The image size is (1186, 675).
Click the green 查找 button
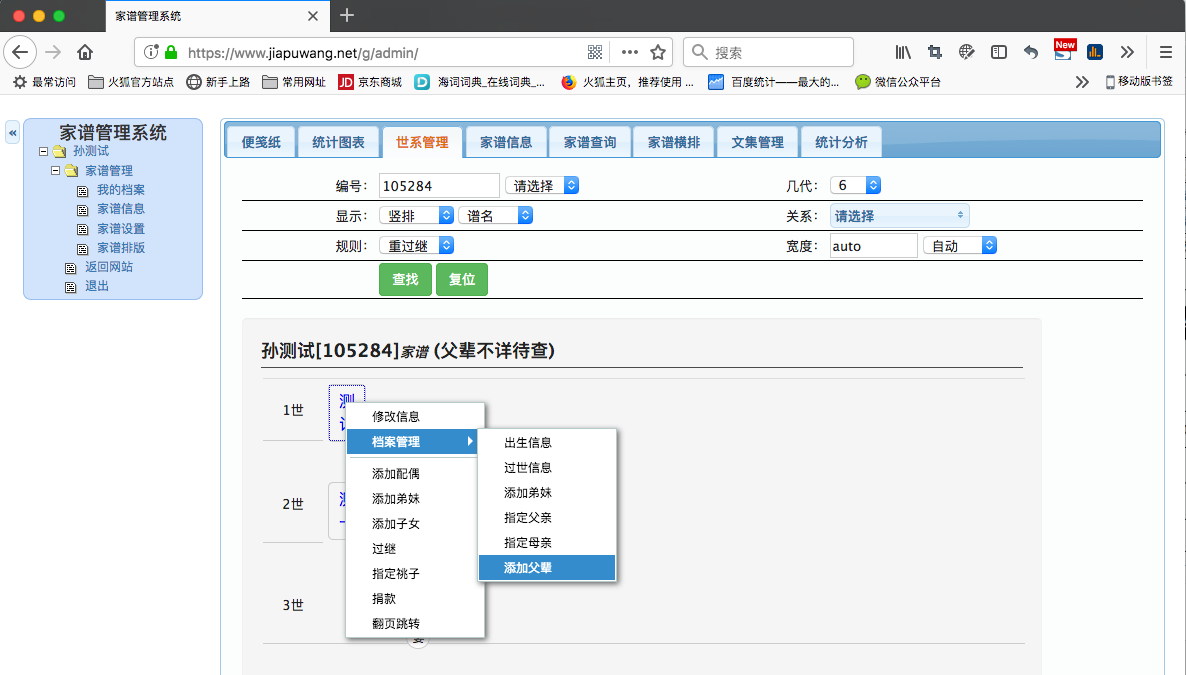[405, 279]
